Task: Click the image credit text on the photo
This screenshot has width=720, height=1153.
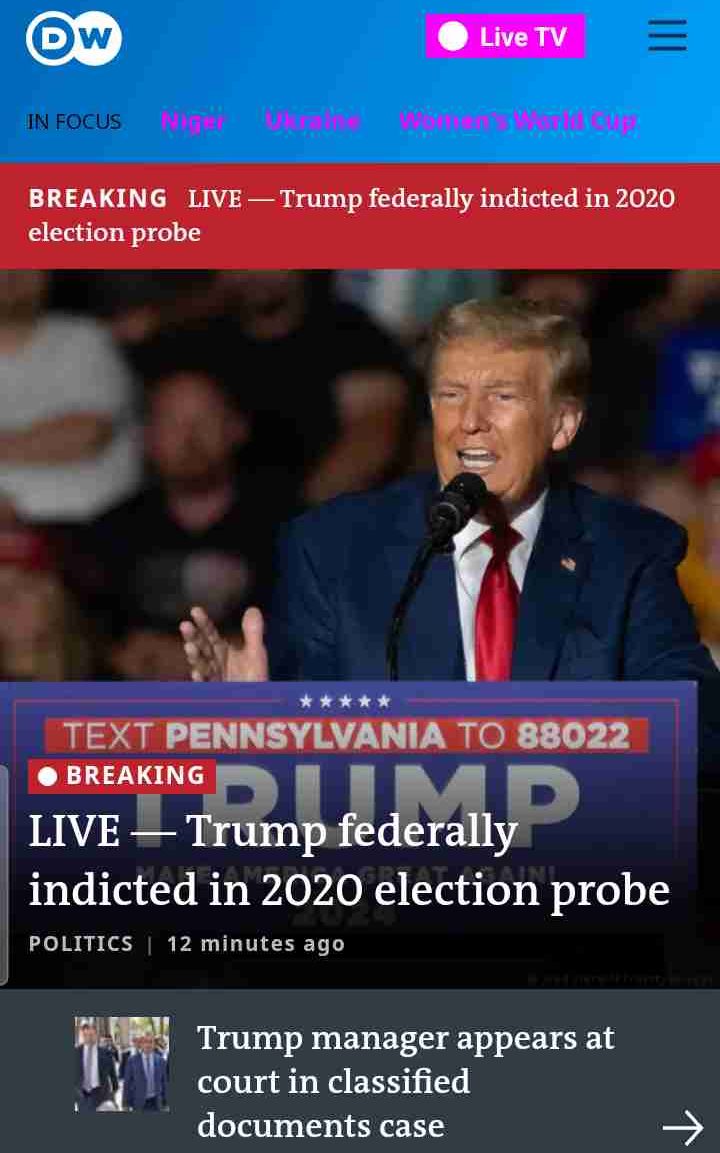Action: [621, 979]
